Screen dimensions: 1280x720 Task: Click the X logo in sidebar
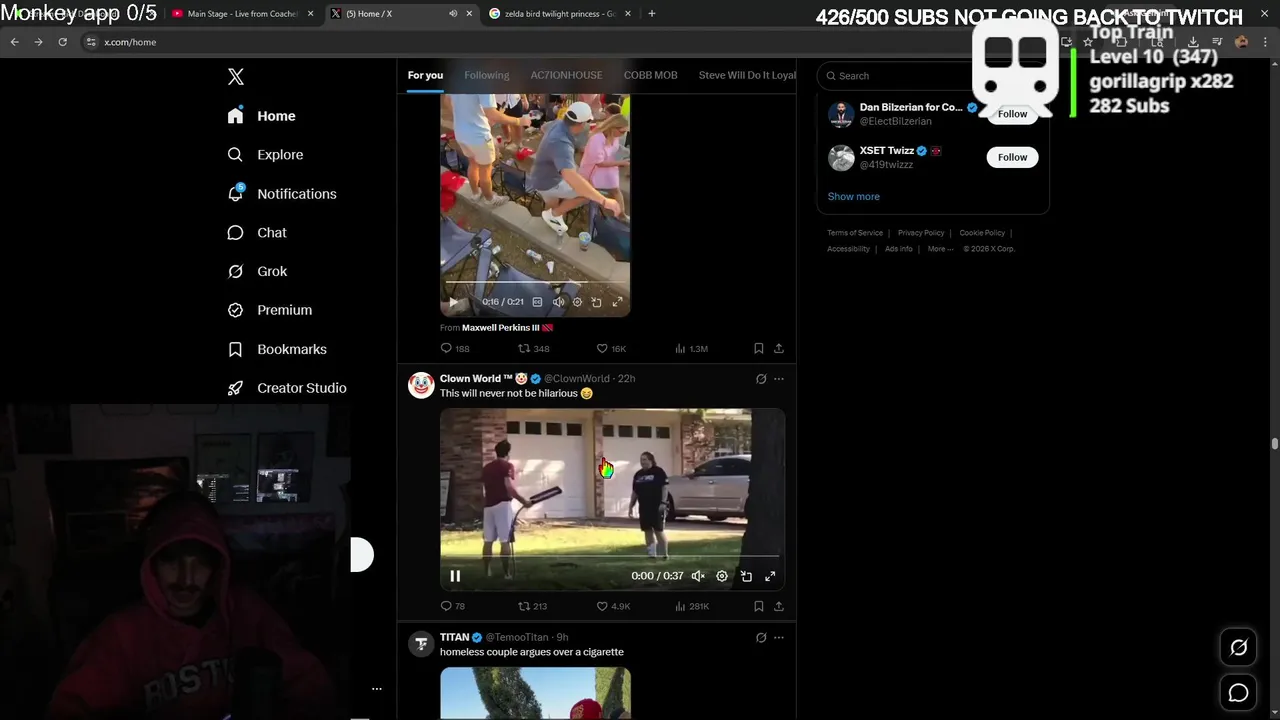pyautogui.click(x=236, y=77)
